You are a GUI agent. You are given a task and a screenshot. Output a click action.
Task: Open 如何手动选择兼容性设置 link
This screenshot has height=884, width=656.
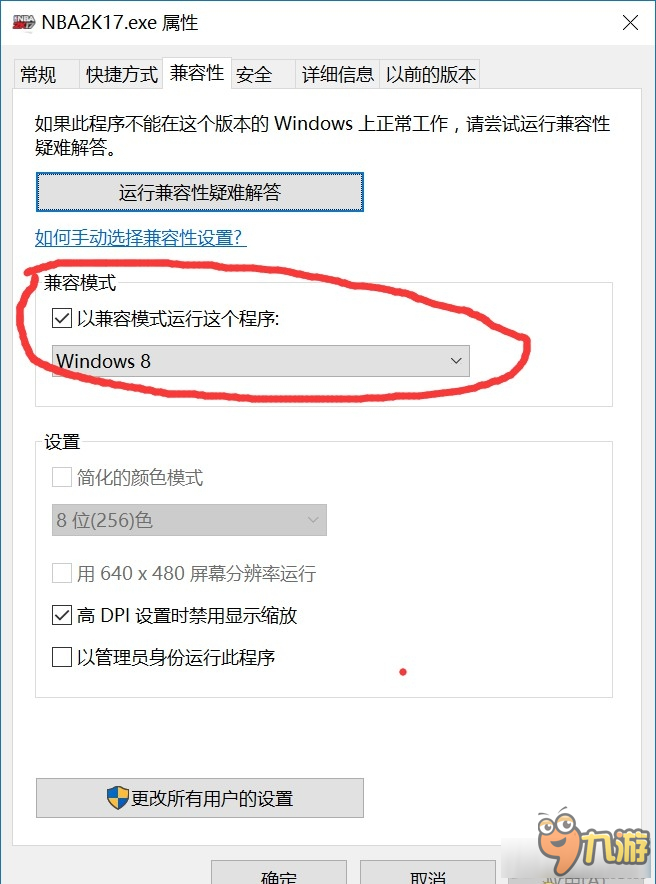point(140,237)
